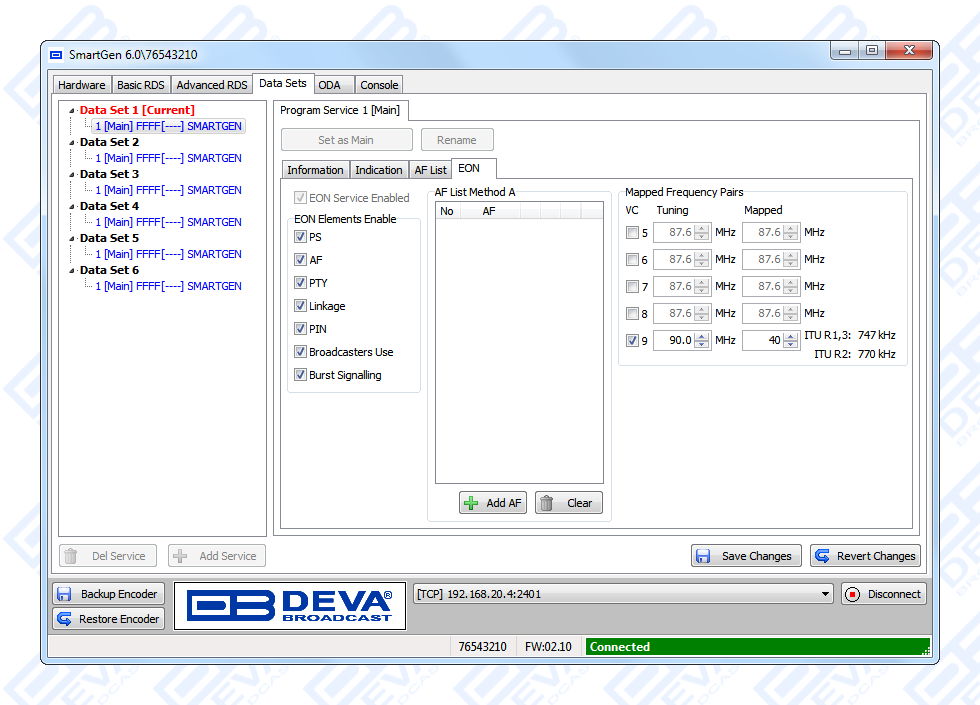980x705 pixels.
Task: Collapse the Data Set 4 tree node
Action: (72, 206)
